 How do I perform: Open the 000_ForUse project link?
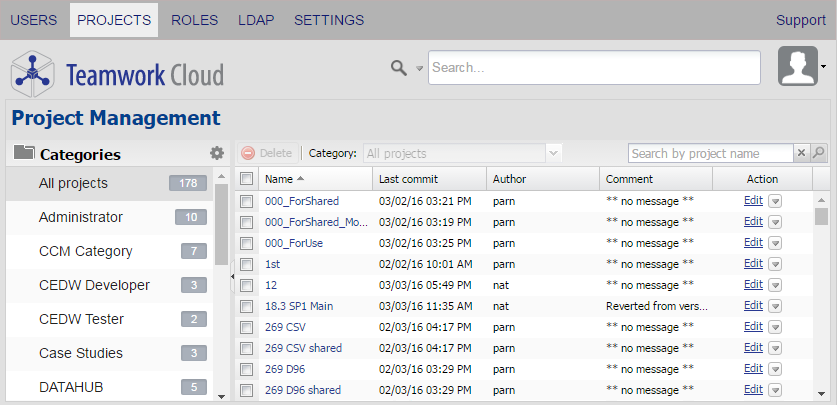[x=294, y=243]
